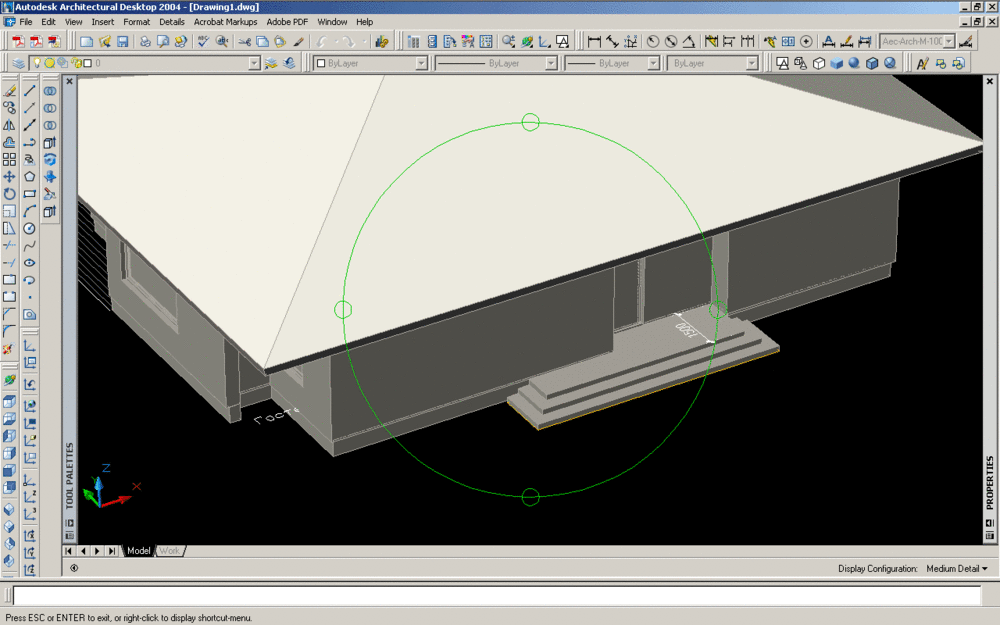Screen dimensions: 1000x625
Task: Choose the Radius Dimension tool
Action: coord(653,42)
